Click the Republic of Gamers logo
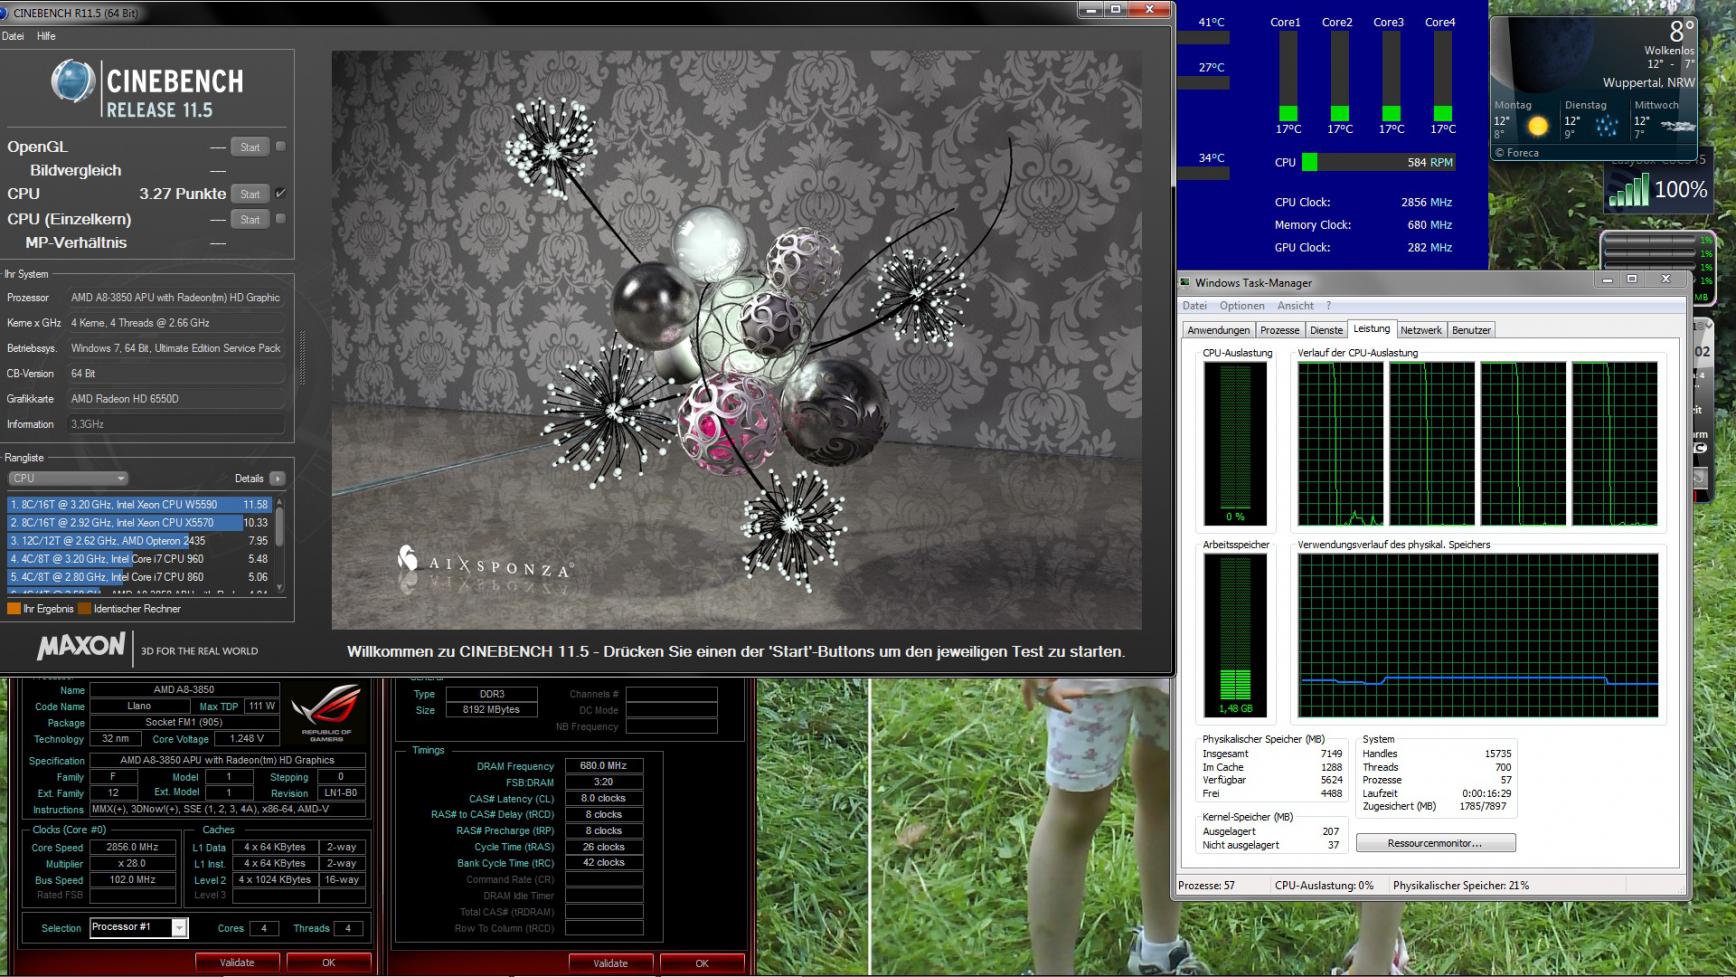The height and width of the screenshot is (977, 1736). [x=327, y=712]
